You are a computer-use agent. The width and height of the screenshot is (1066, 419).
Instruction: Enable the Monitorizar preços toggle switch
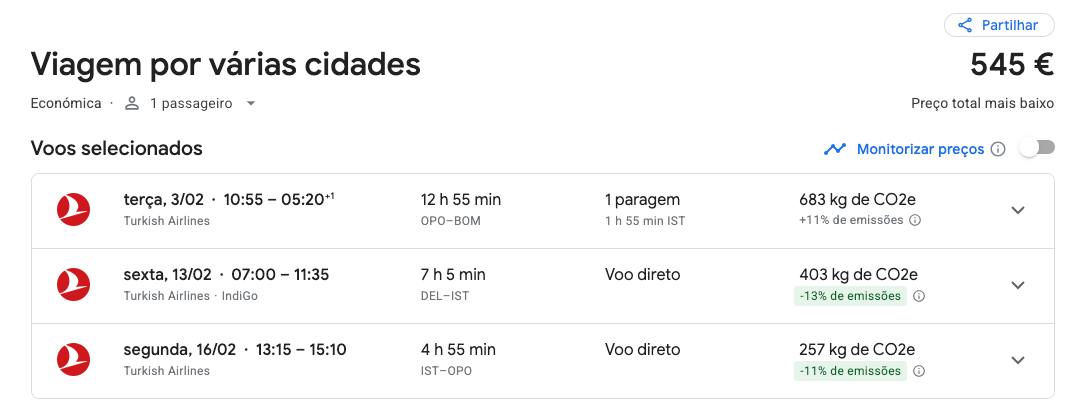1037,148
